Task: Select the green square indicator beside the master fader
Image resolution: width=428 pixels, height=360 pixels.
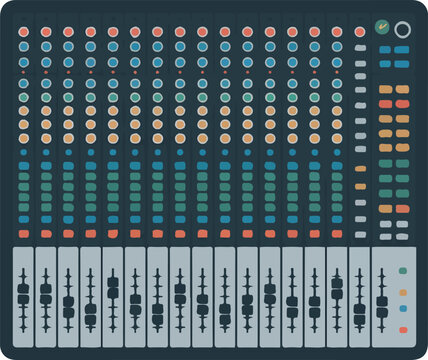Action: pos(403,271)
